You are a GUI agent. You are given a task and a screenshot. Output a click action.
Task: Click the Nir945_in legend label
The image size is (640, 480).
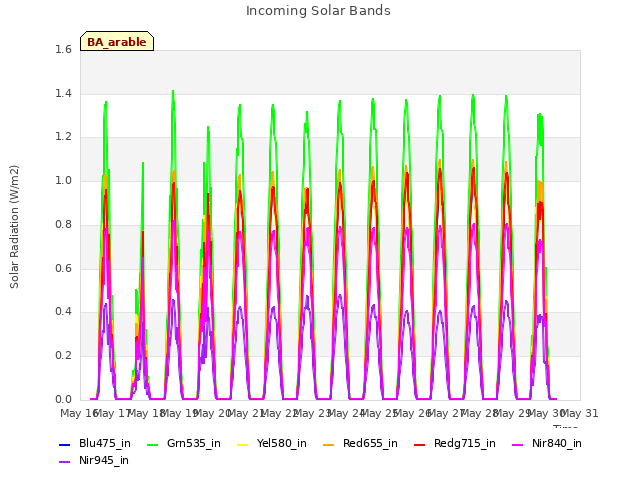[x=104, y=460]
